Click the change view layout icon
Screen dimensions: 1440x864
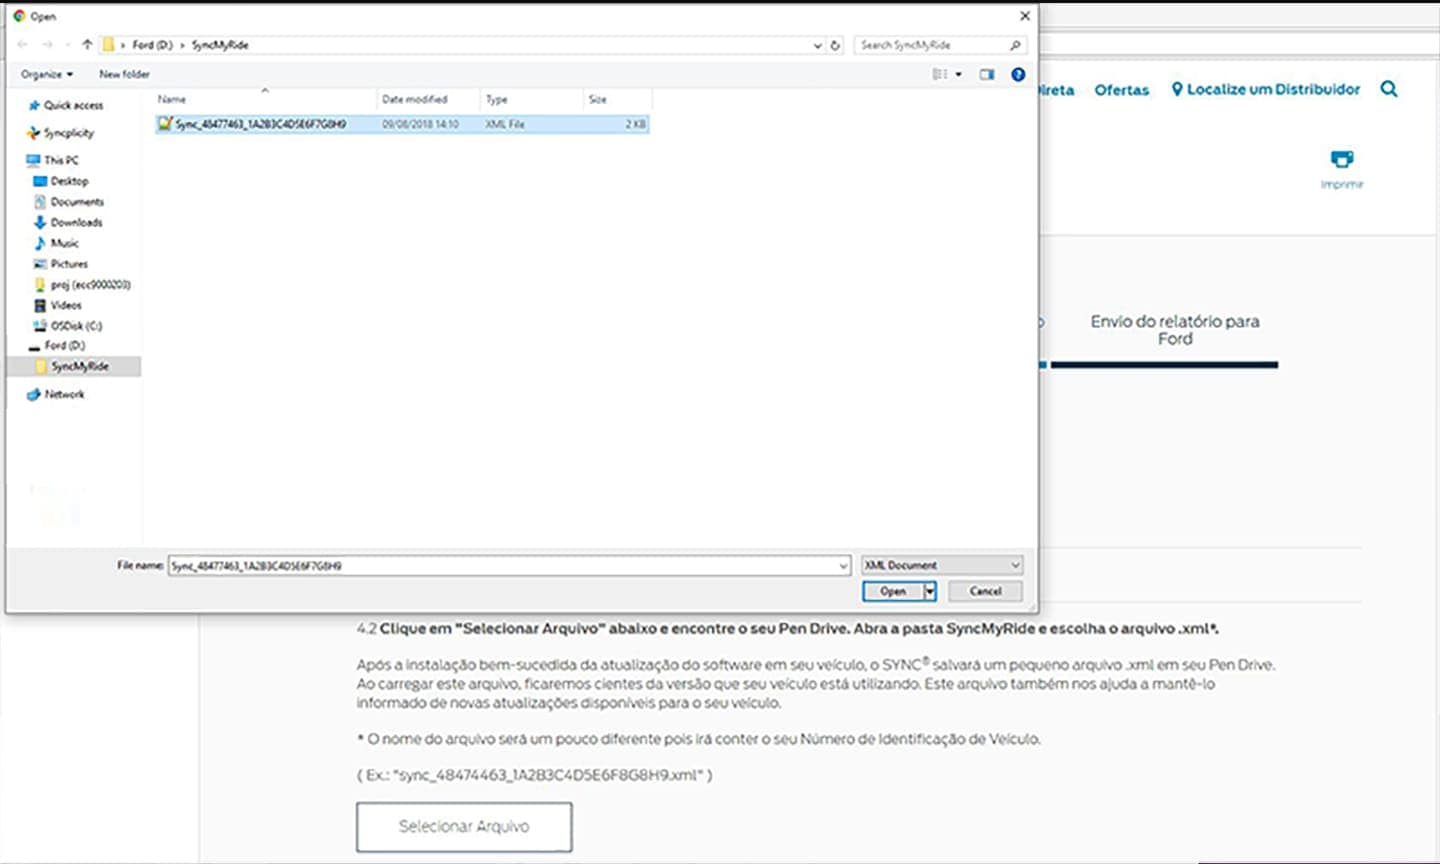pyautogui.click(x=940, y=74)
